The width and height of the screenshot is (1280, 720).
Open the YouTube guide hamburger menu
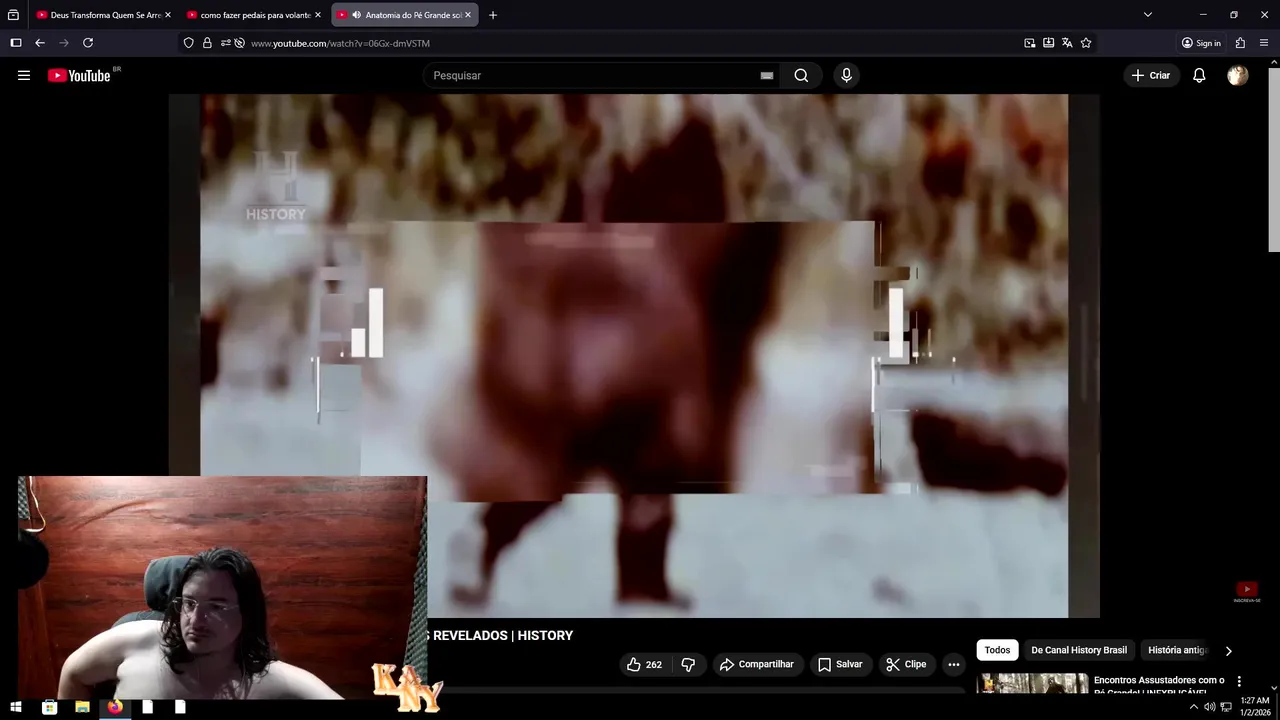(24, 75)
